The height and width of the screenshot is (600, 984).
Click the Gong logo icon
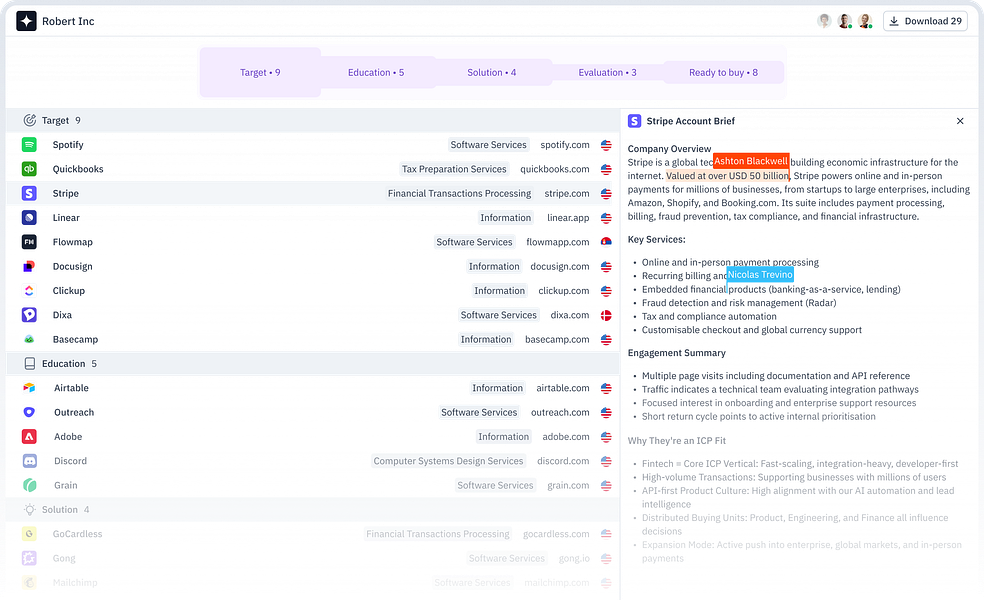[29, 558]
